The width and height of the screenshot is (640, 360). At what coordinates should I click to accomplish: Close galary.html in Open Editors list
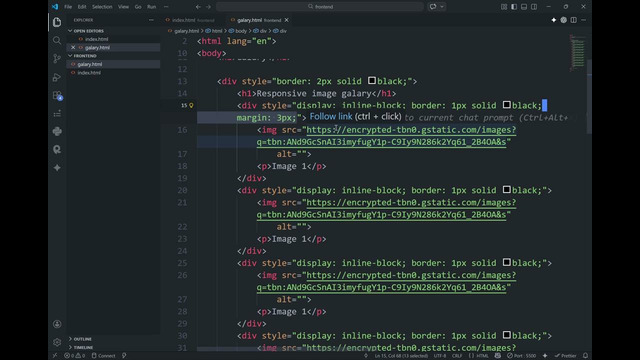[x=73, y=48]
